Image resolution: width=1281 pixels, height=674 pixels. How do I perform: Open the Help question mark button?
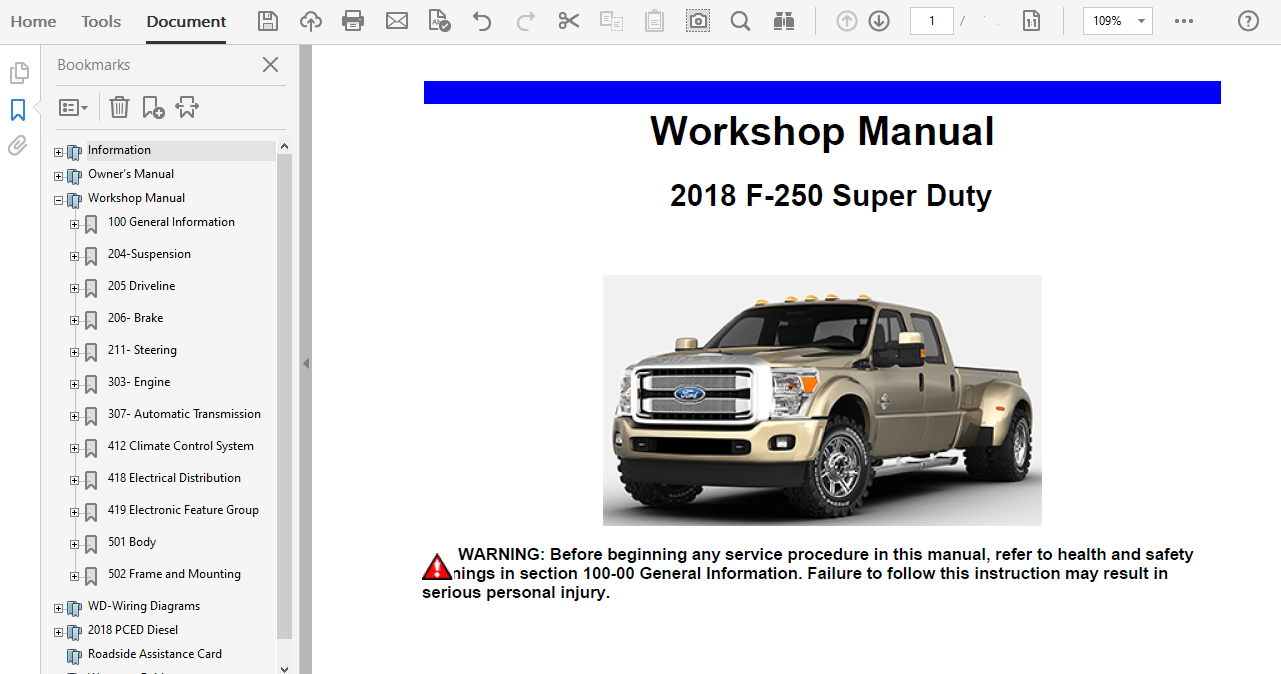click(1246, 20)
